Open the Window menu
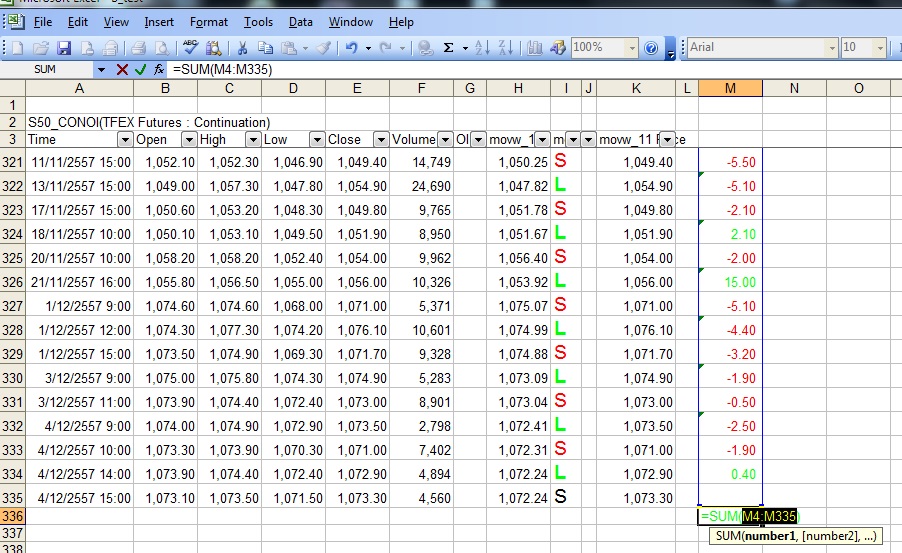Image resolution: width=902 pixels, height=553 pixels. [351, 22]
